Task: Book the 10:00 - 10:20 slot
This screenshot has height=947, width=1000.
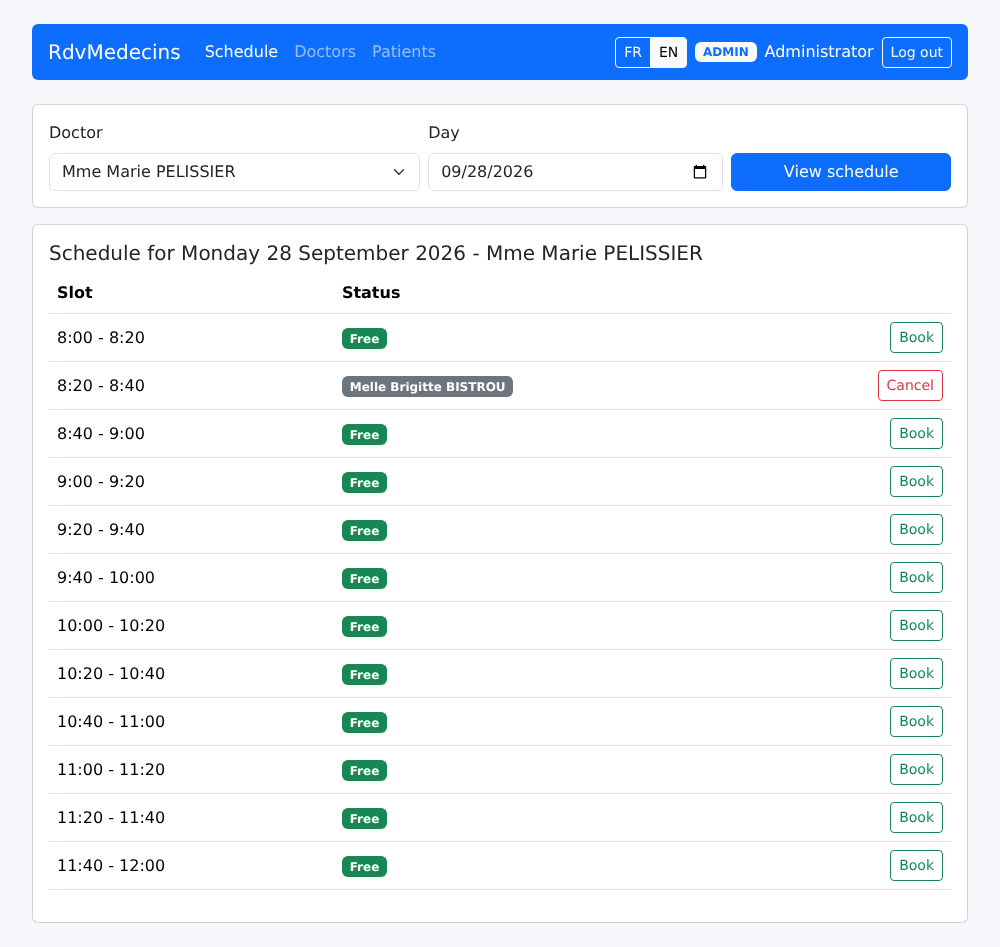Action: (x=916, y=626)
